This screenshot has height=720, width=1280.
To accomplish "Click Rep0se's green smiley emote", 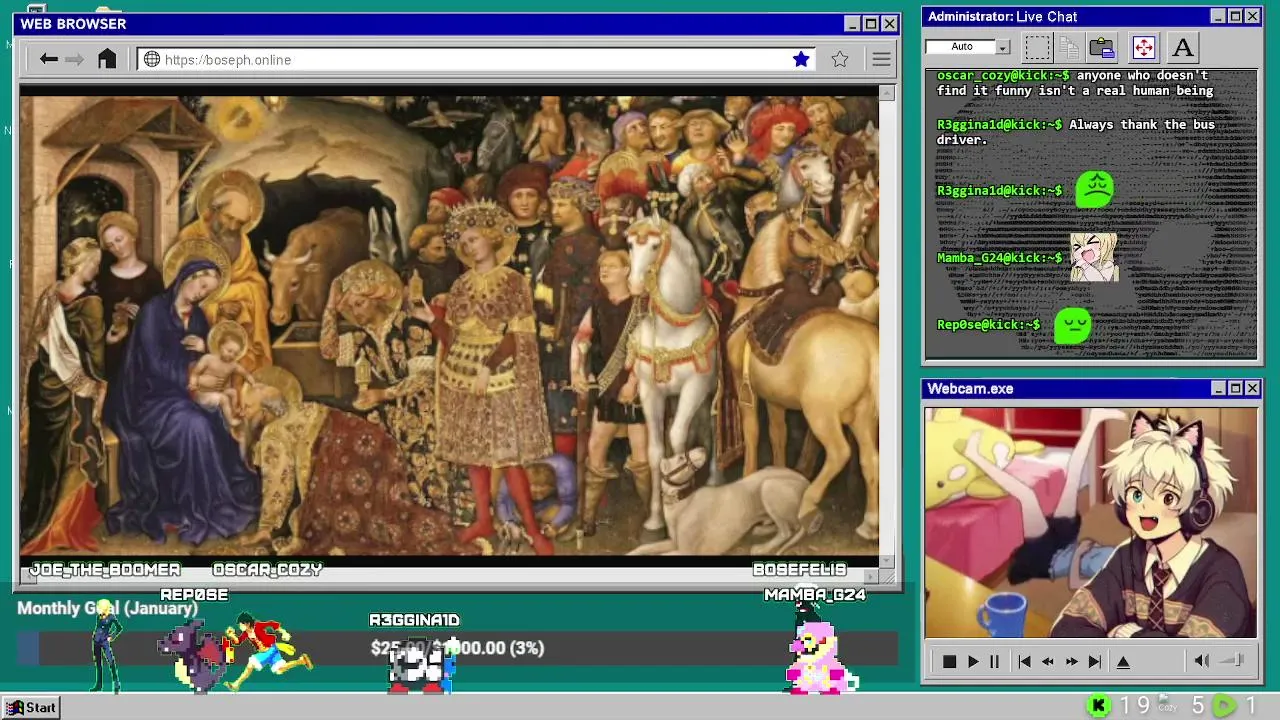I will (1073, 324).
